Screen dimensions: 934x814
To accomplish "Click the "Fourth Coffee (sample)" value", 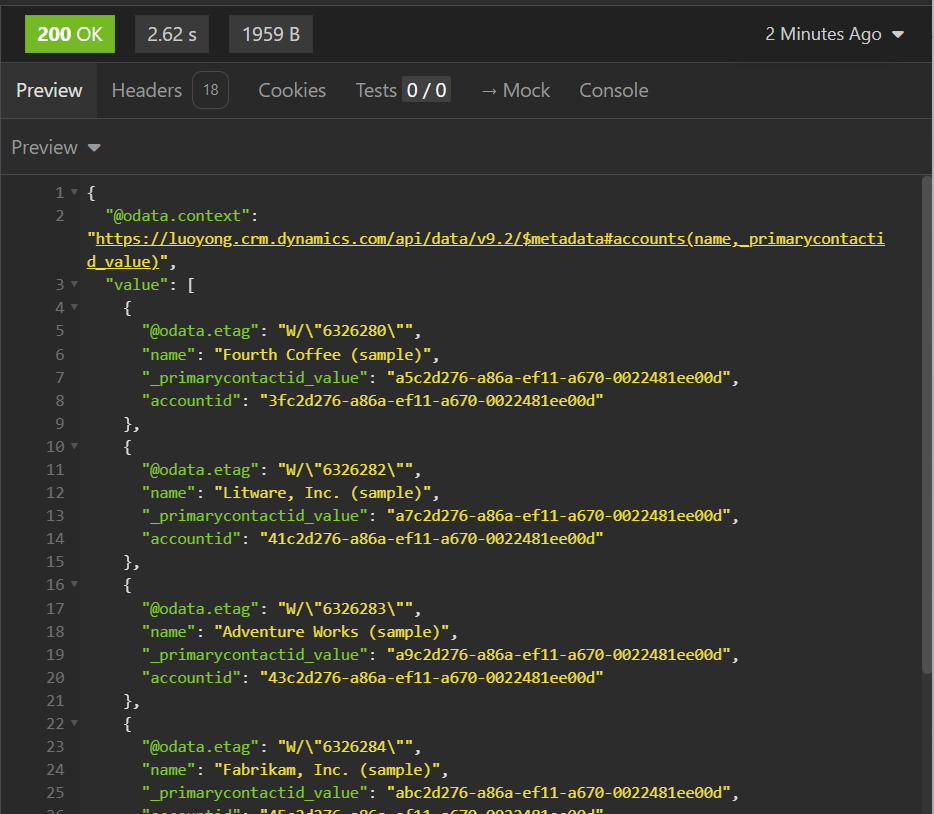I will (322, 355).
